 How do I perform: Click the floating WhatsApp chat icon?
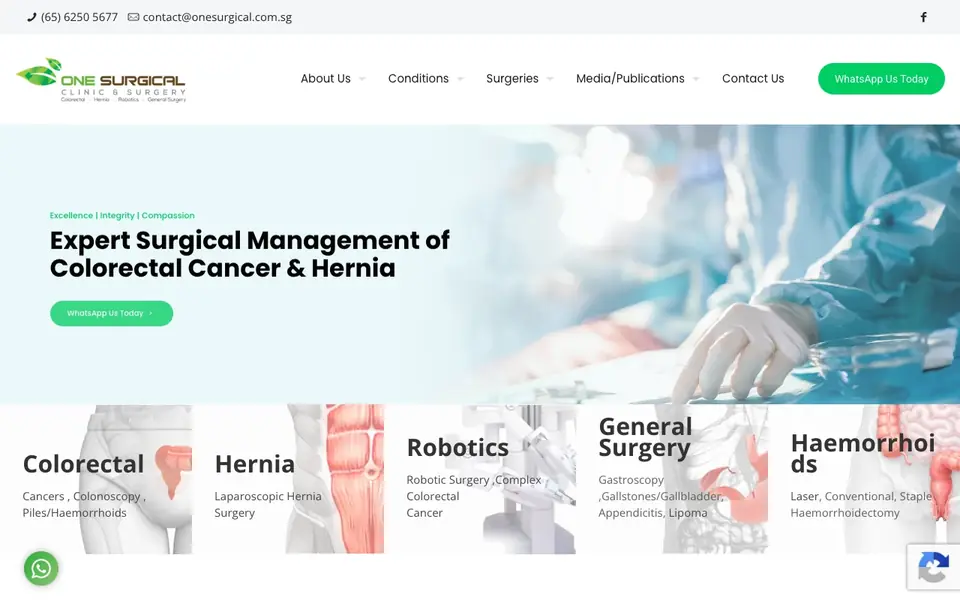[x=41, y=568]
